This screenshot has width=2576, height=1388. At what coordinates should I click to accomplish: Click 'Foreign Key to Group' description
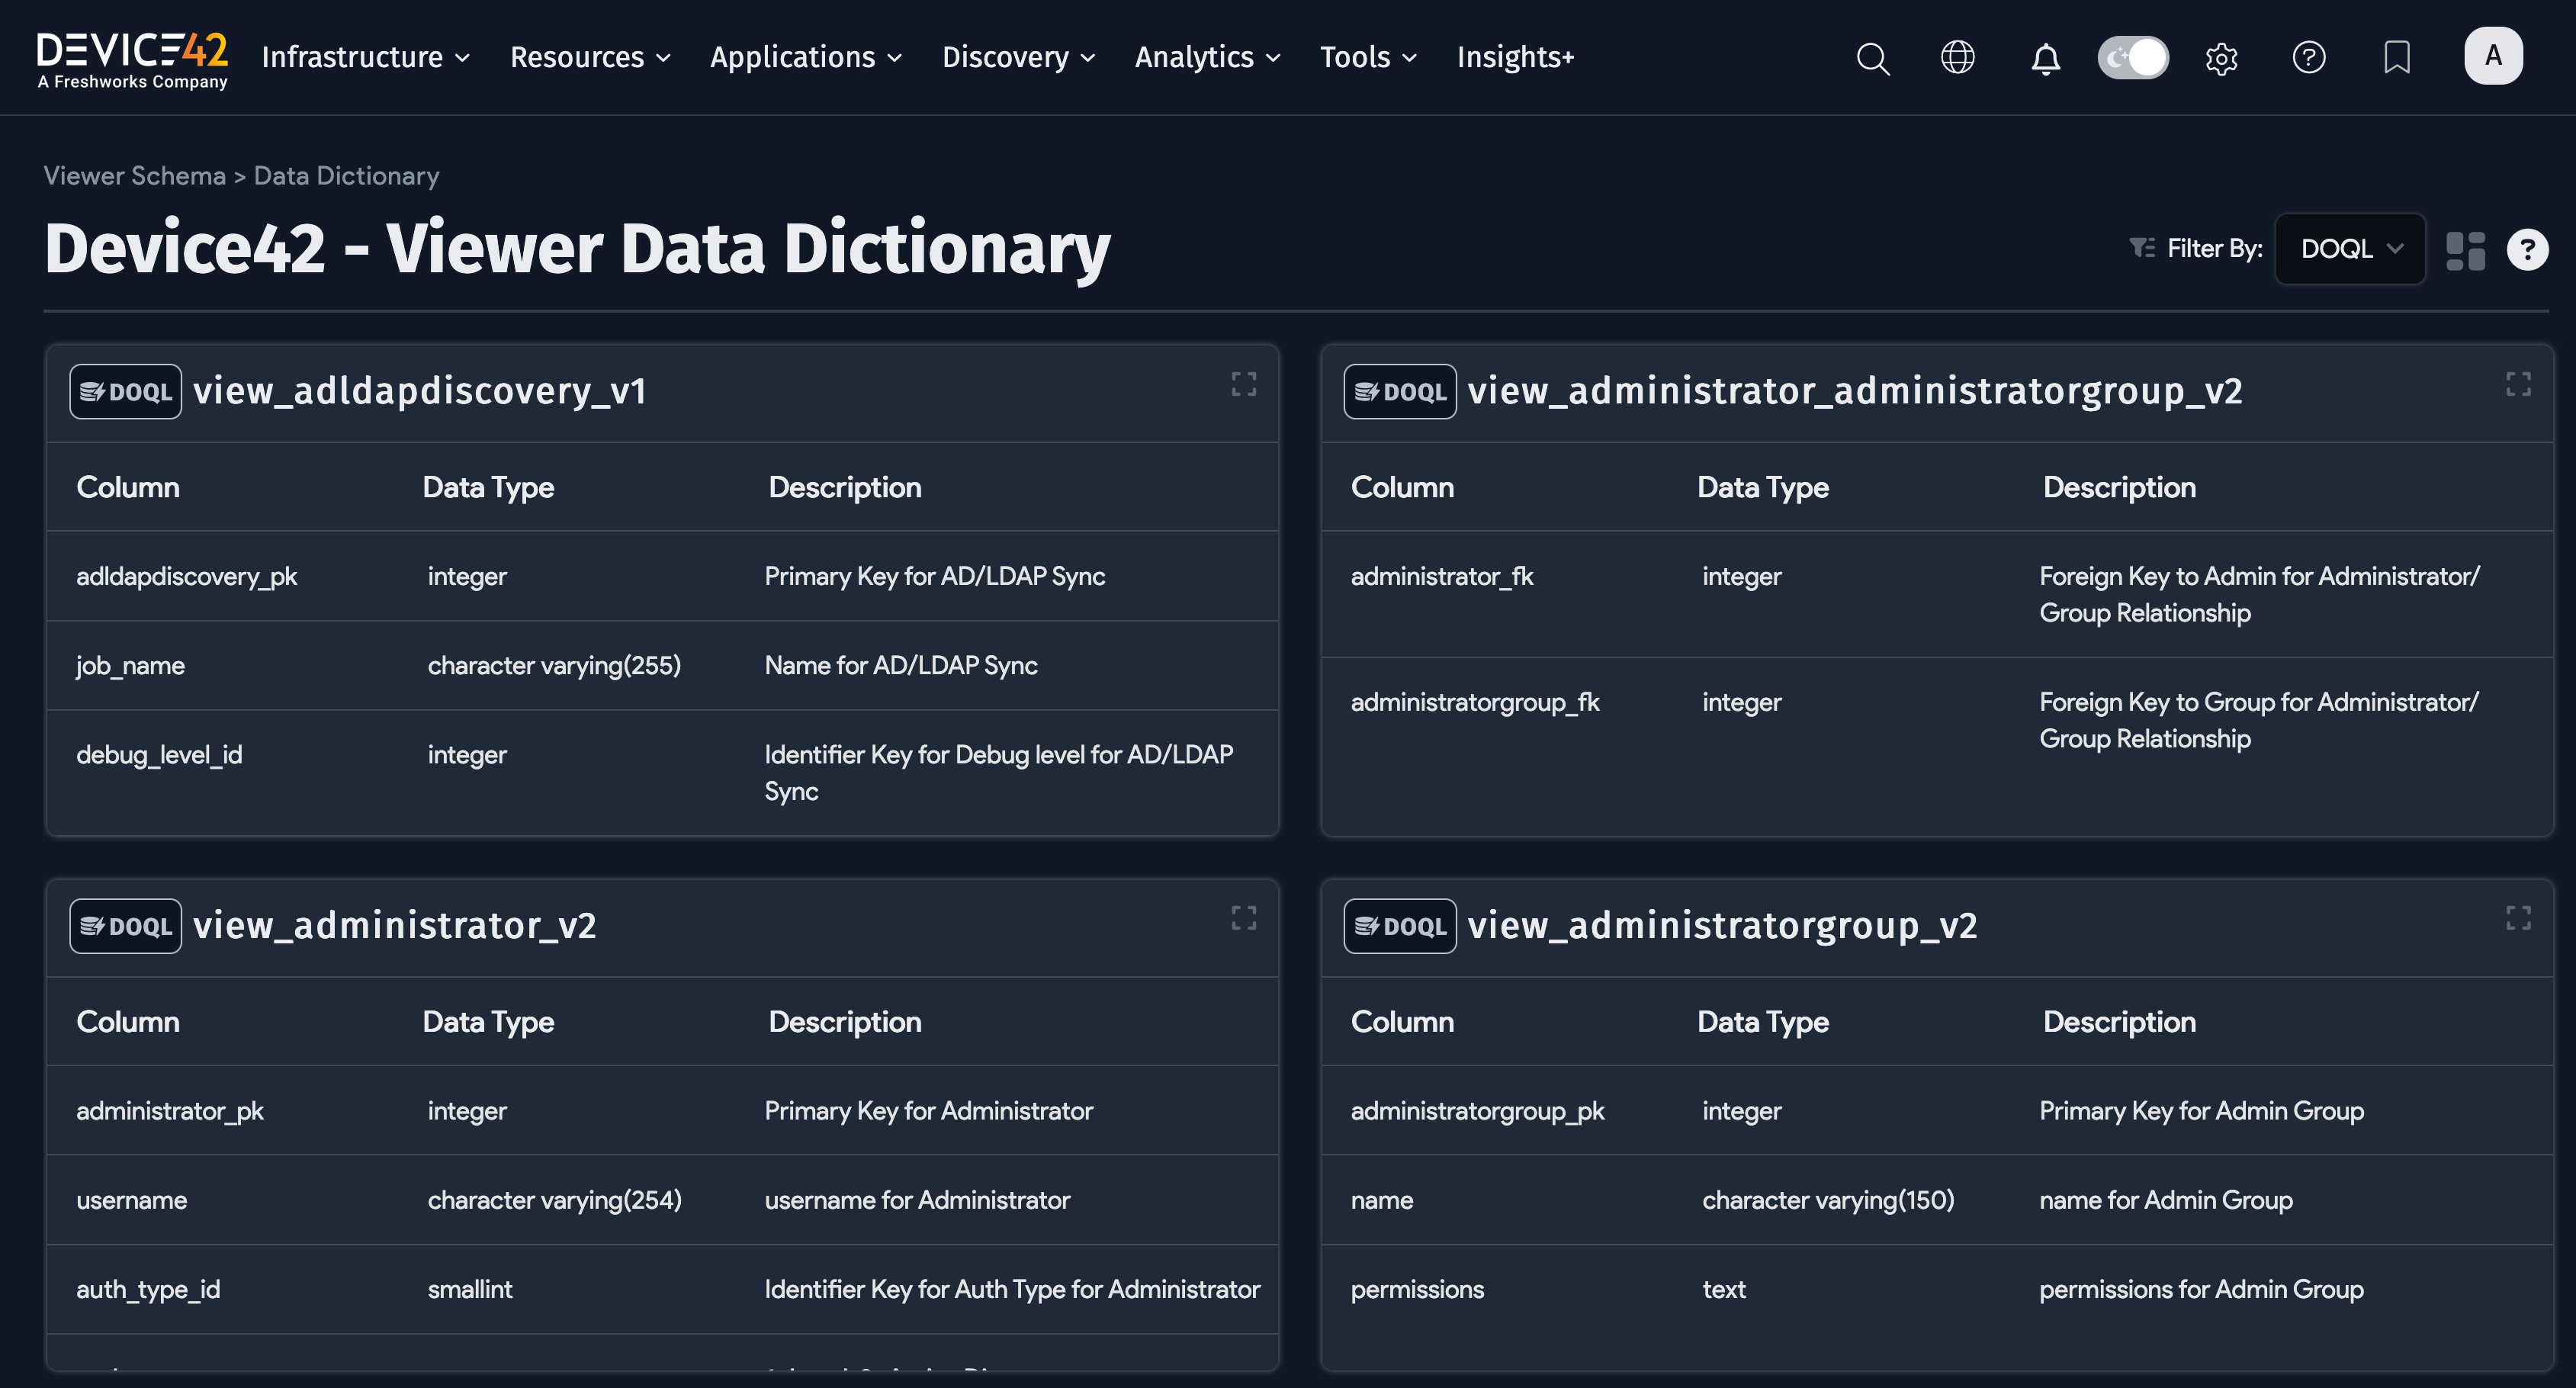(2259, 720)
